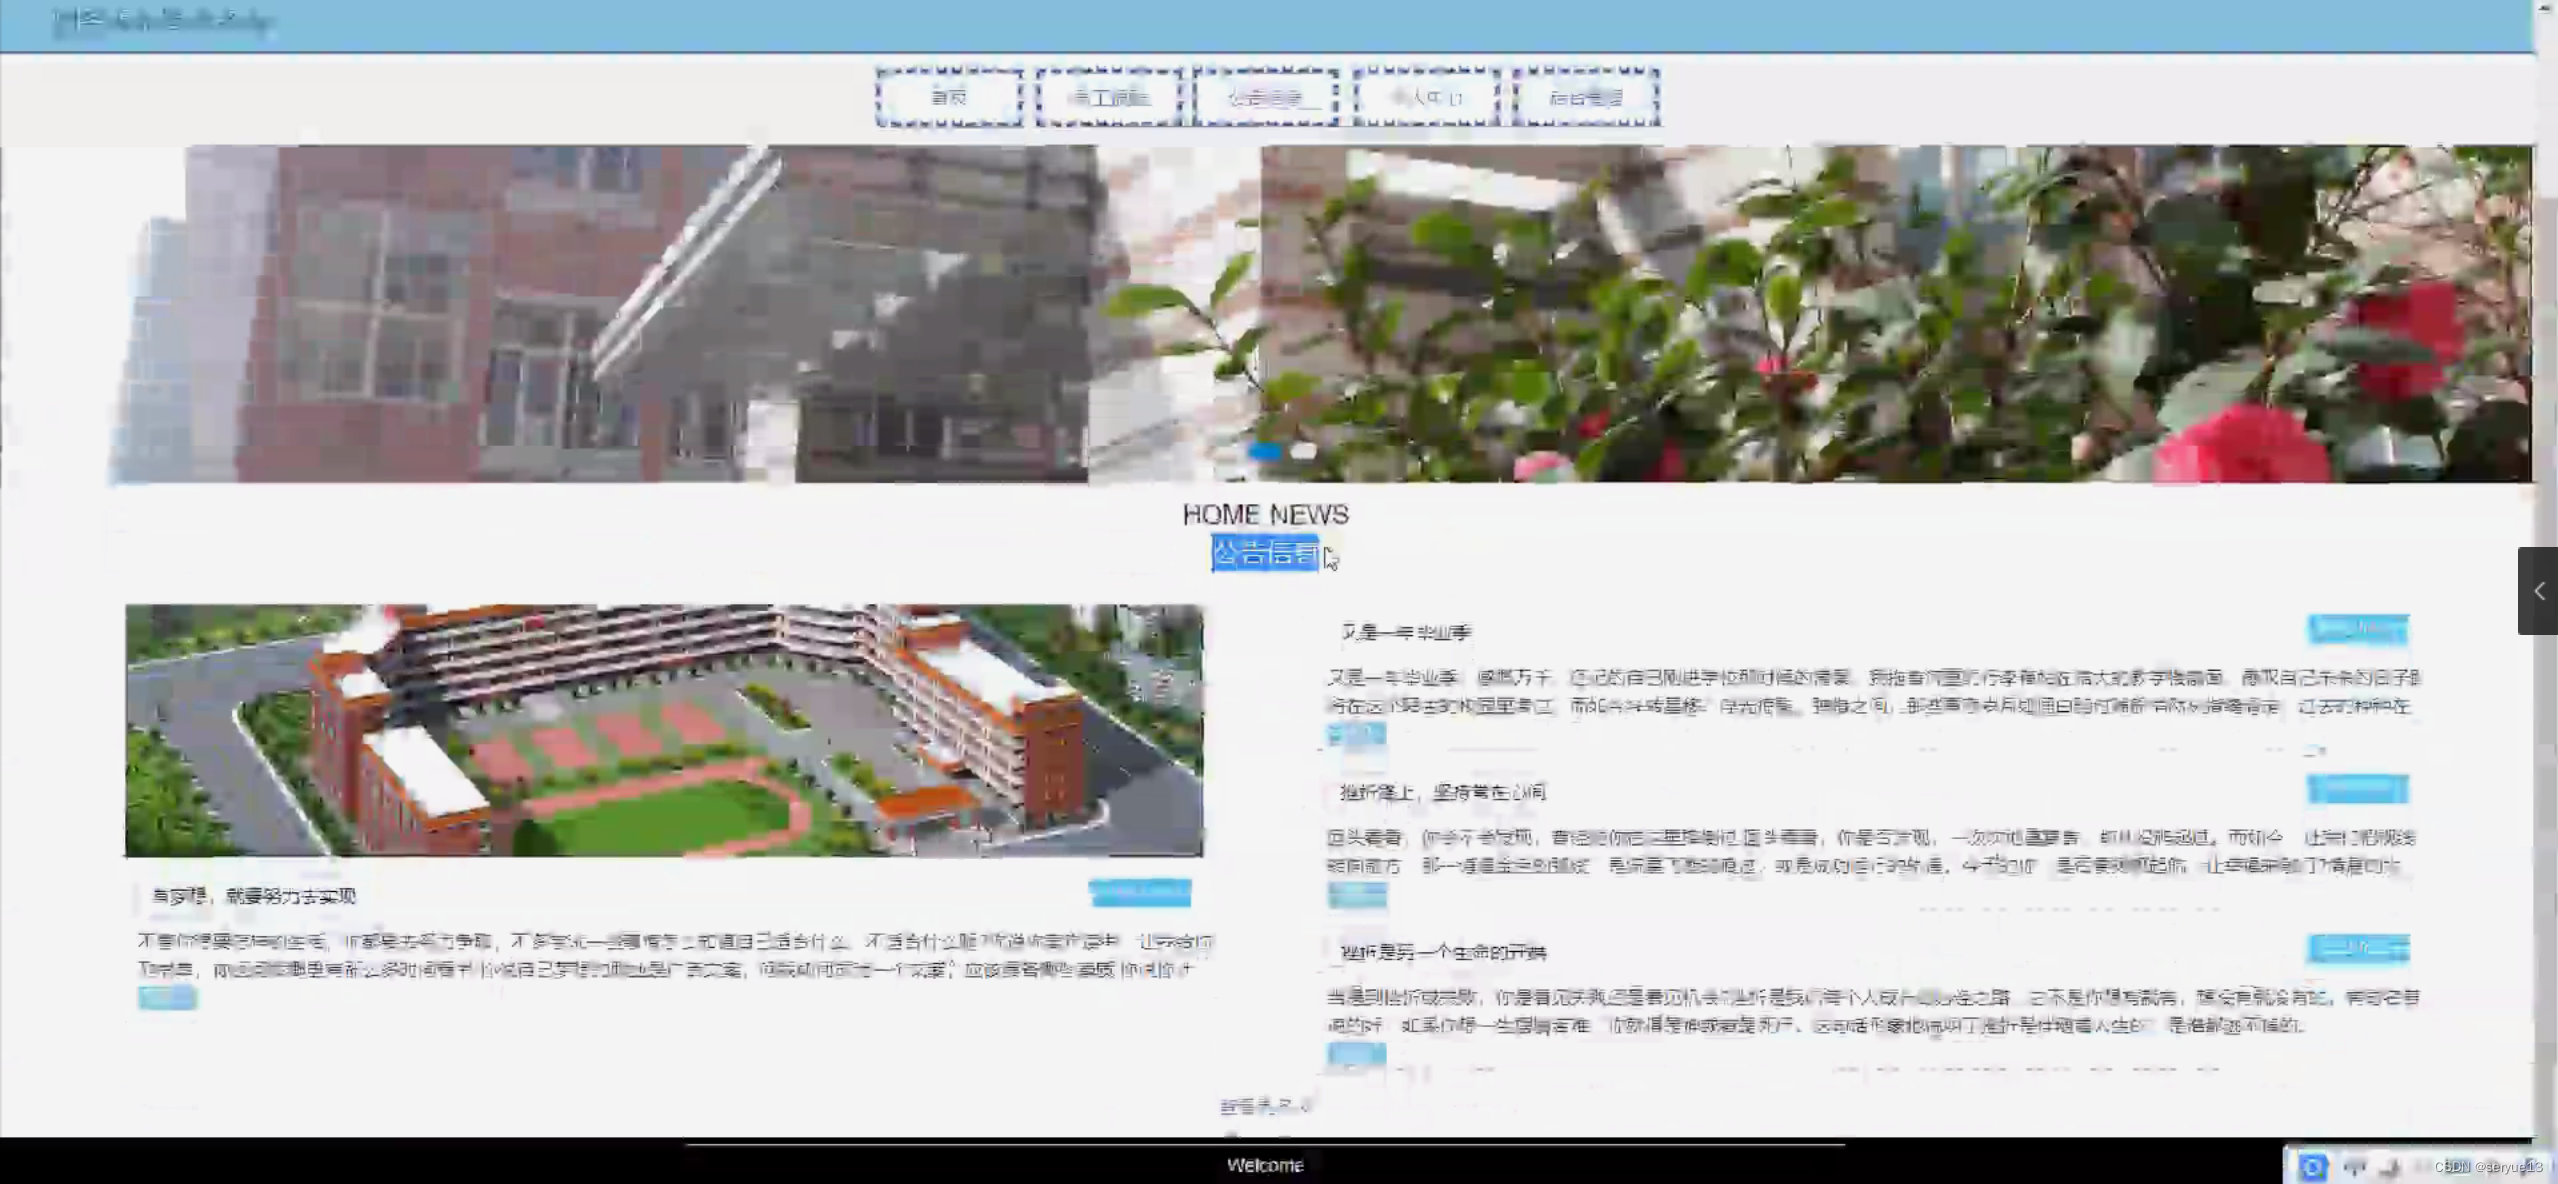Open the 后台管理 navigation item
2558x1184 pixels.
pos(1586,97)
